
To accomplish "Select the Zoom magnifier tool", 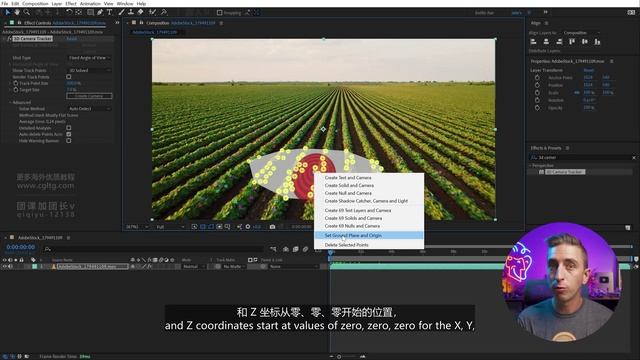I will point(27,12).
